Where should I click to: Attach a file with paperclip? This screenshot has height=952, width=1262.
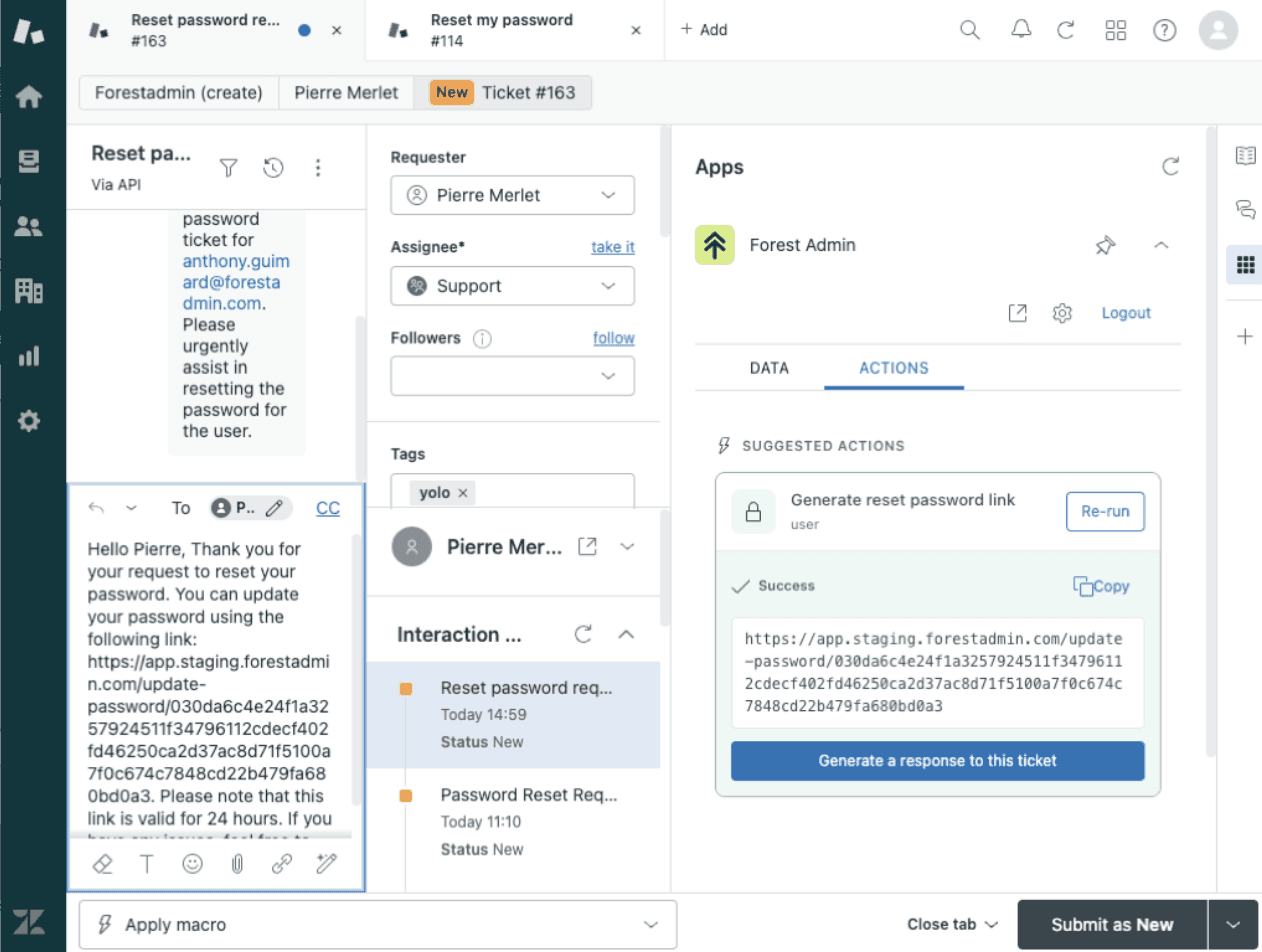(x=237, y=864)
